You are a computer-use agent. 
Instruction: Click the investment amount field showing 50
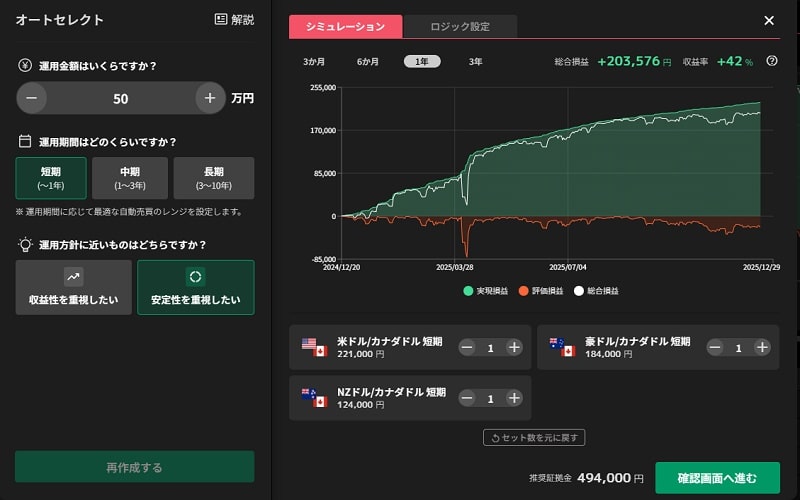coord(121,98)
